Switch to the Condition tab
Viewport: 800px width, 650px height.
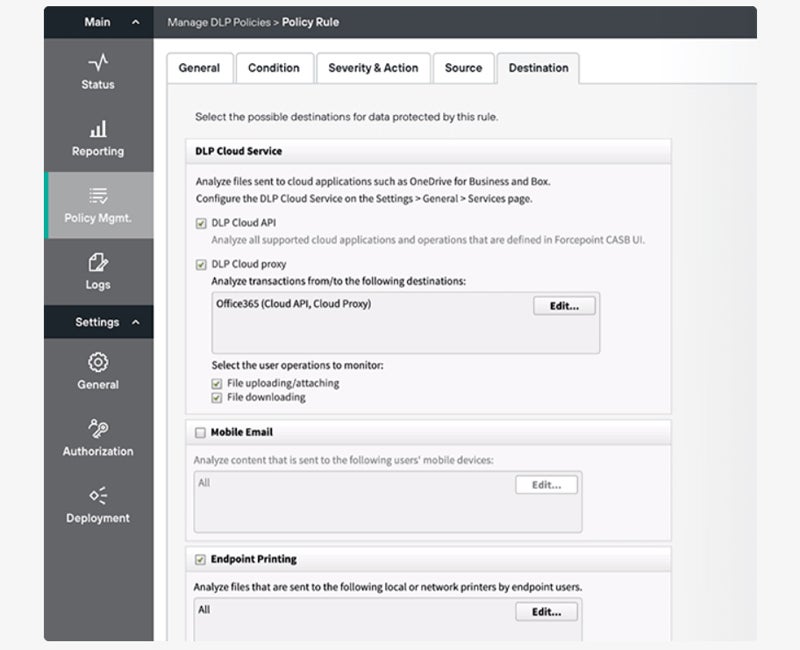[273, 68]
